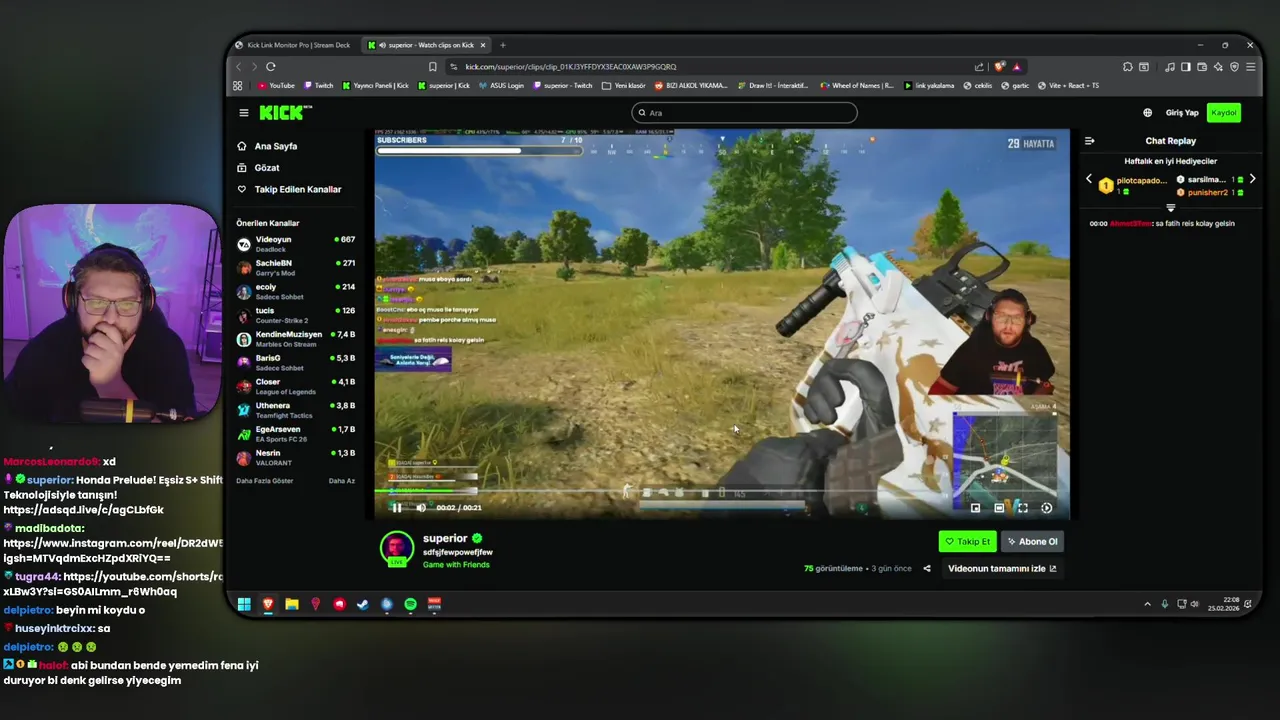1280x720 pixels.
Task: Share page via address bar share icon
Action: (979, 67)
